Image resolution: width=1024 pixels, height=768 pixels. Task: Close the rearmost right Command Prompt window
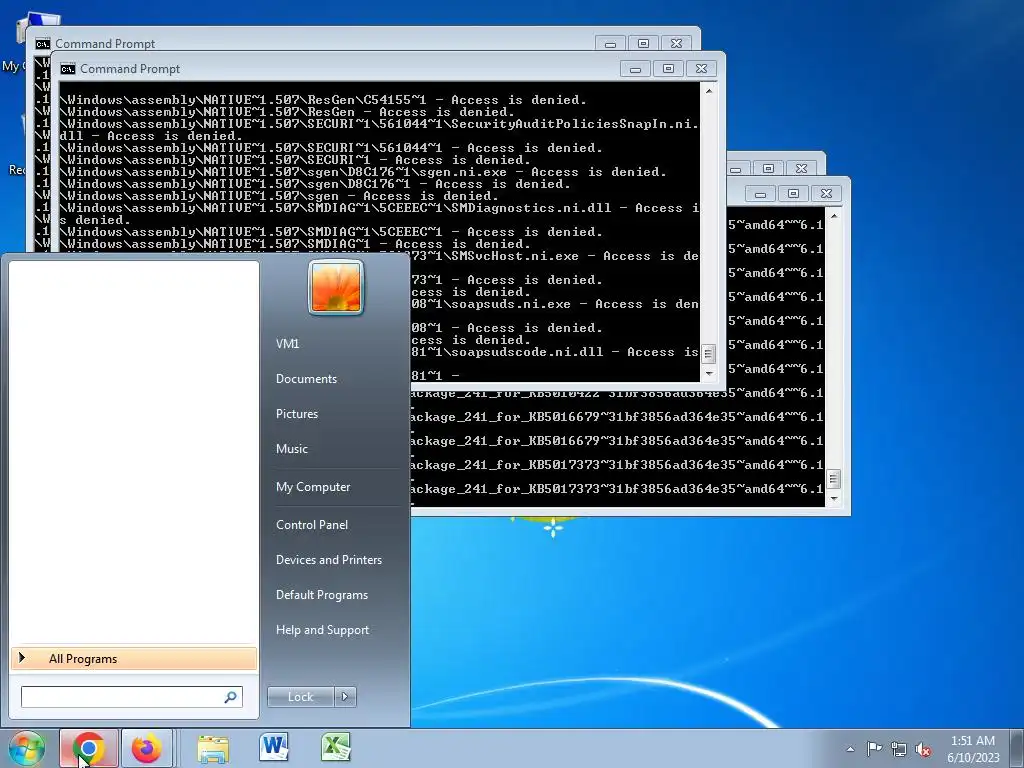coord(801,168)
